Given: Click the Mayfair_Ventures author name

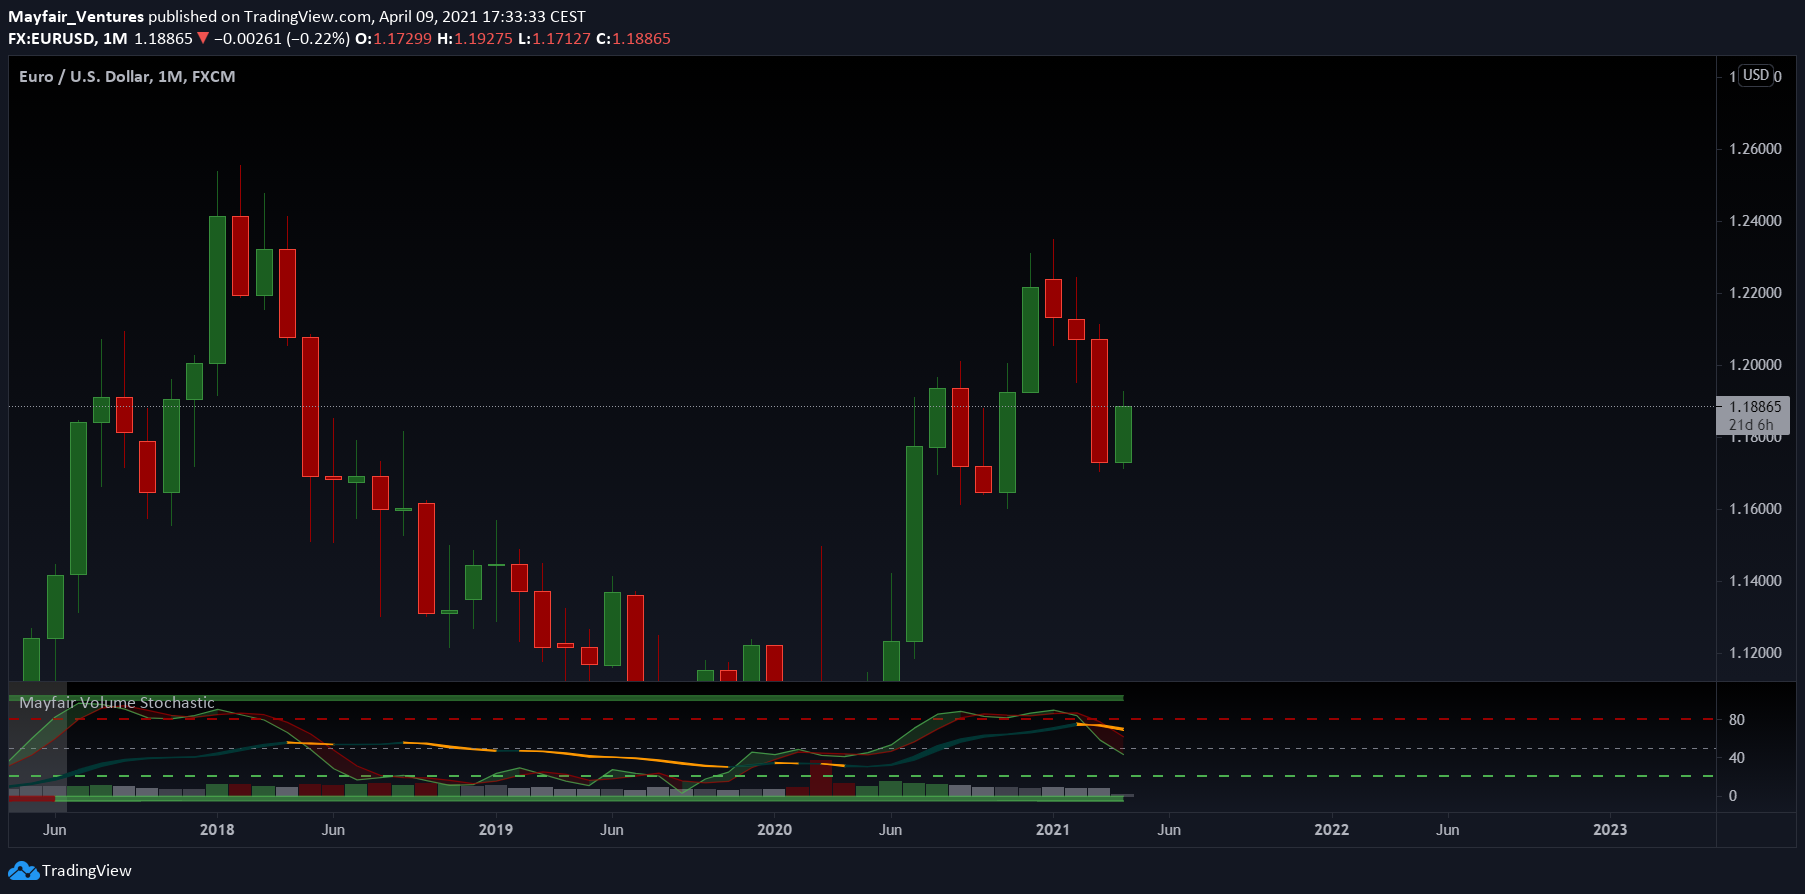Looking at the screenshot, I should (76, 16).
